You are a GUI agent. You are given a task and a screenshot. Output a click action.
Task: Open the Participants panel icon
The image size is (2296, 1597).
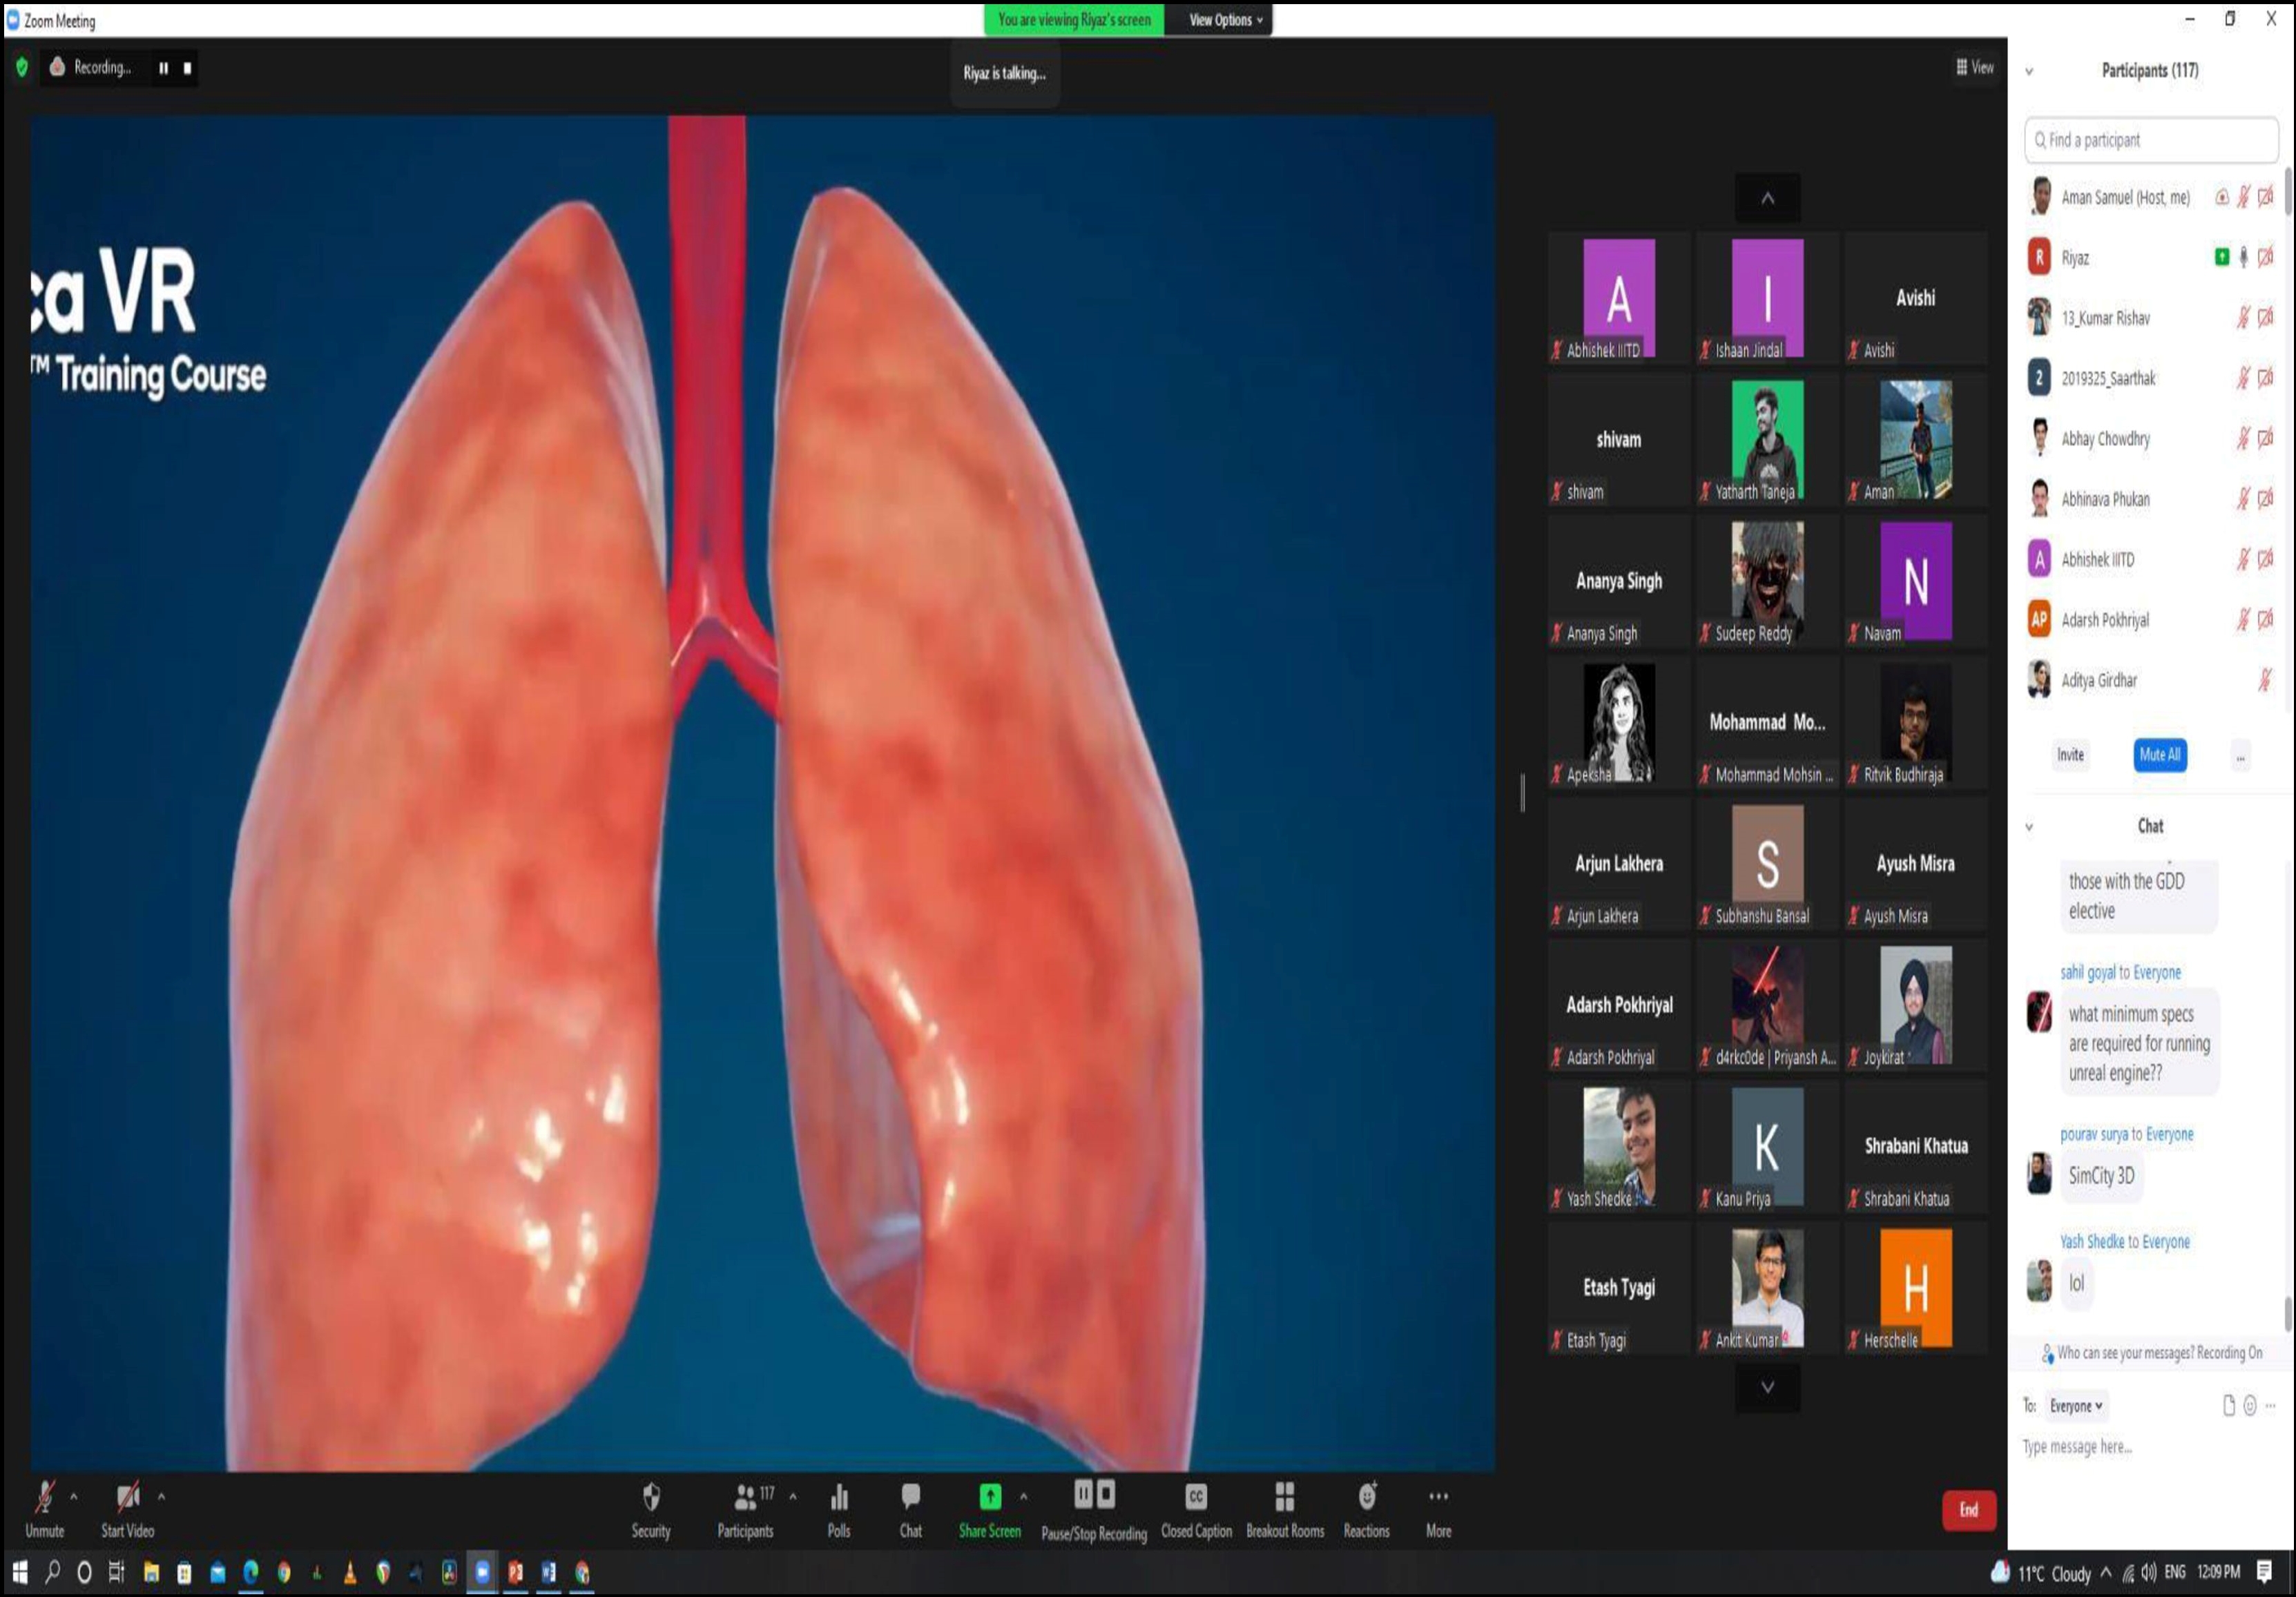745,1496
